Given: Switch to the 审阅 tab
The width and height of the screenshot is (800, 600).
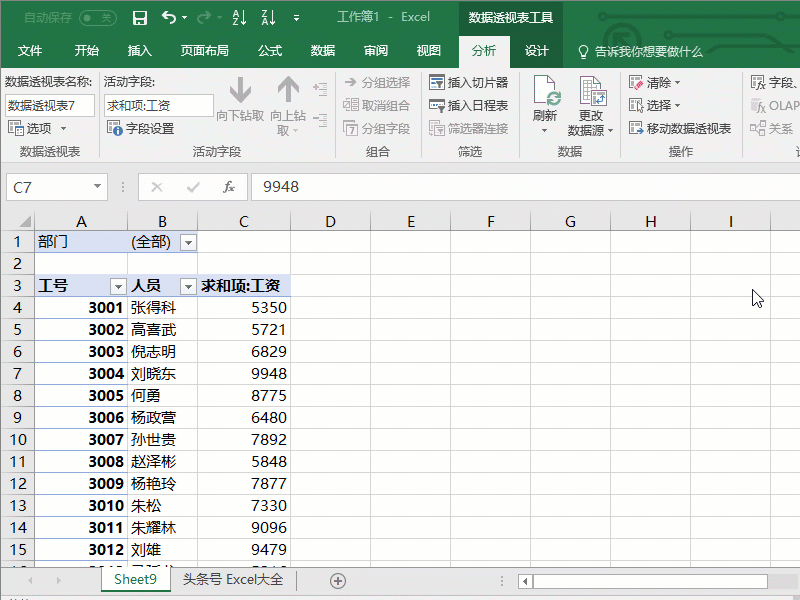Looking at the screenshot, I should pos(376,51).
